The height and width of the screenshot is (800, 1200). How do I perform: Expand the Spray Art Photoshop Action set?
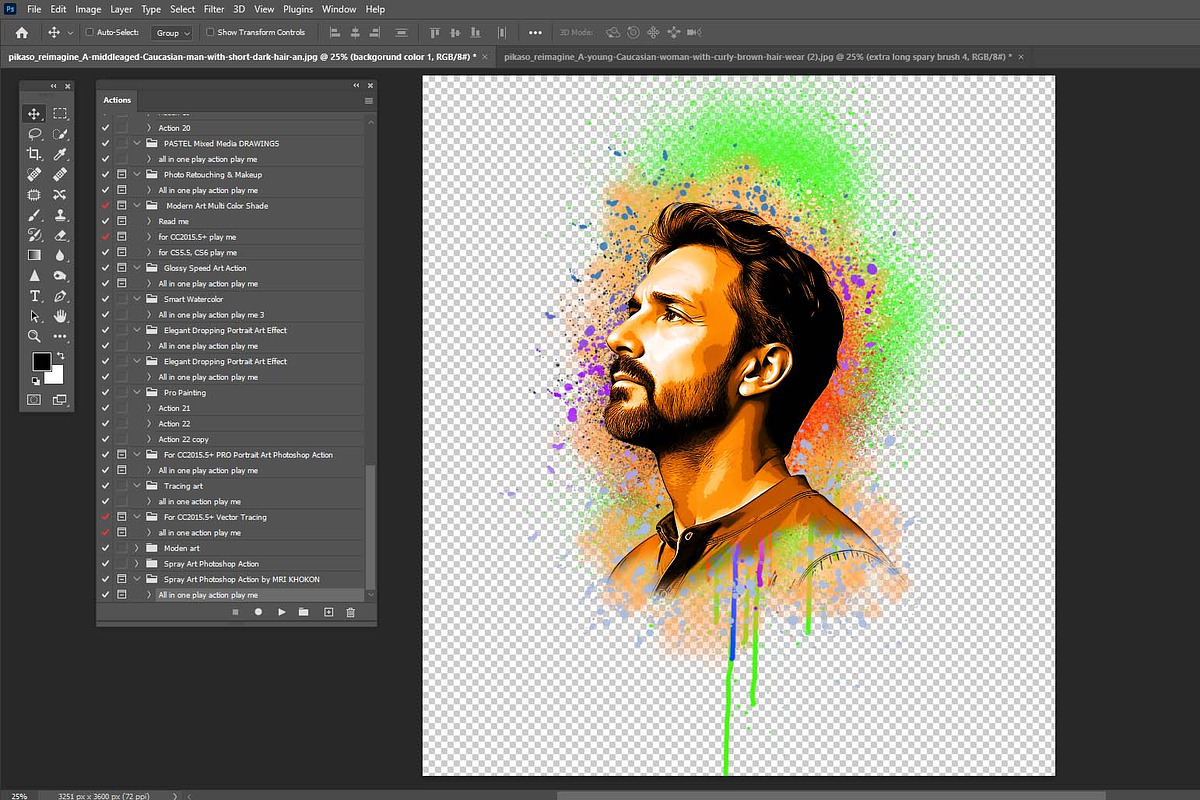pyautogui.click(x=137, y=564)
